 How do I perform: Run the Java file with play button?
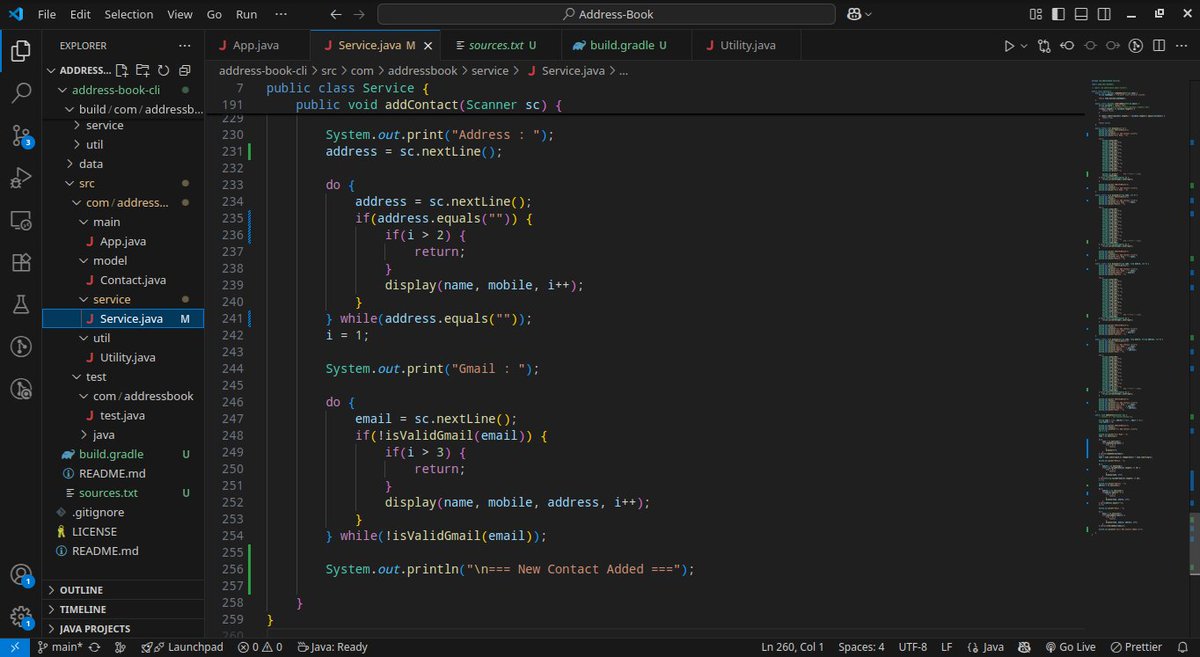pos(1009,46)
